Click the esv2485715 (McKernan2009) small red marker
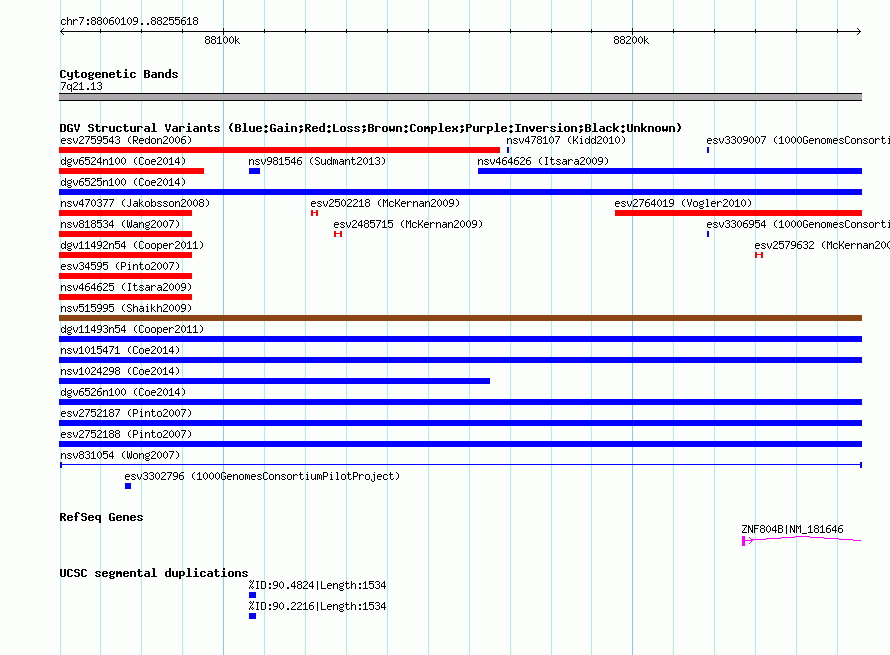The image size is (890, 655). (x=338, y=234)
